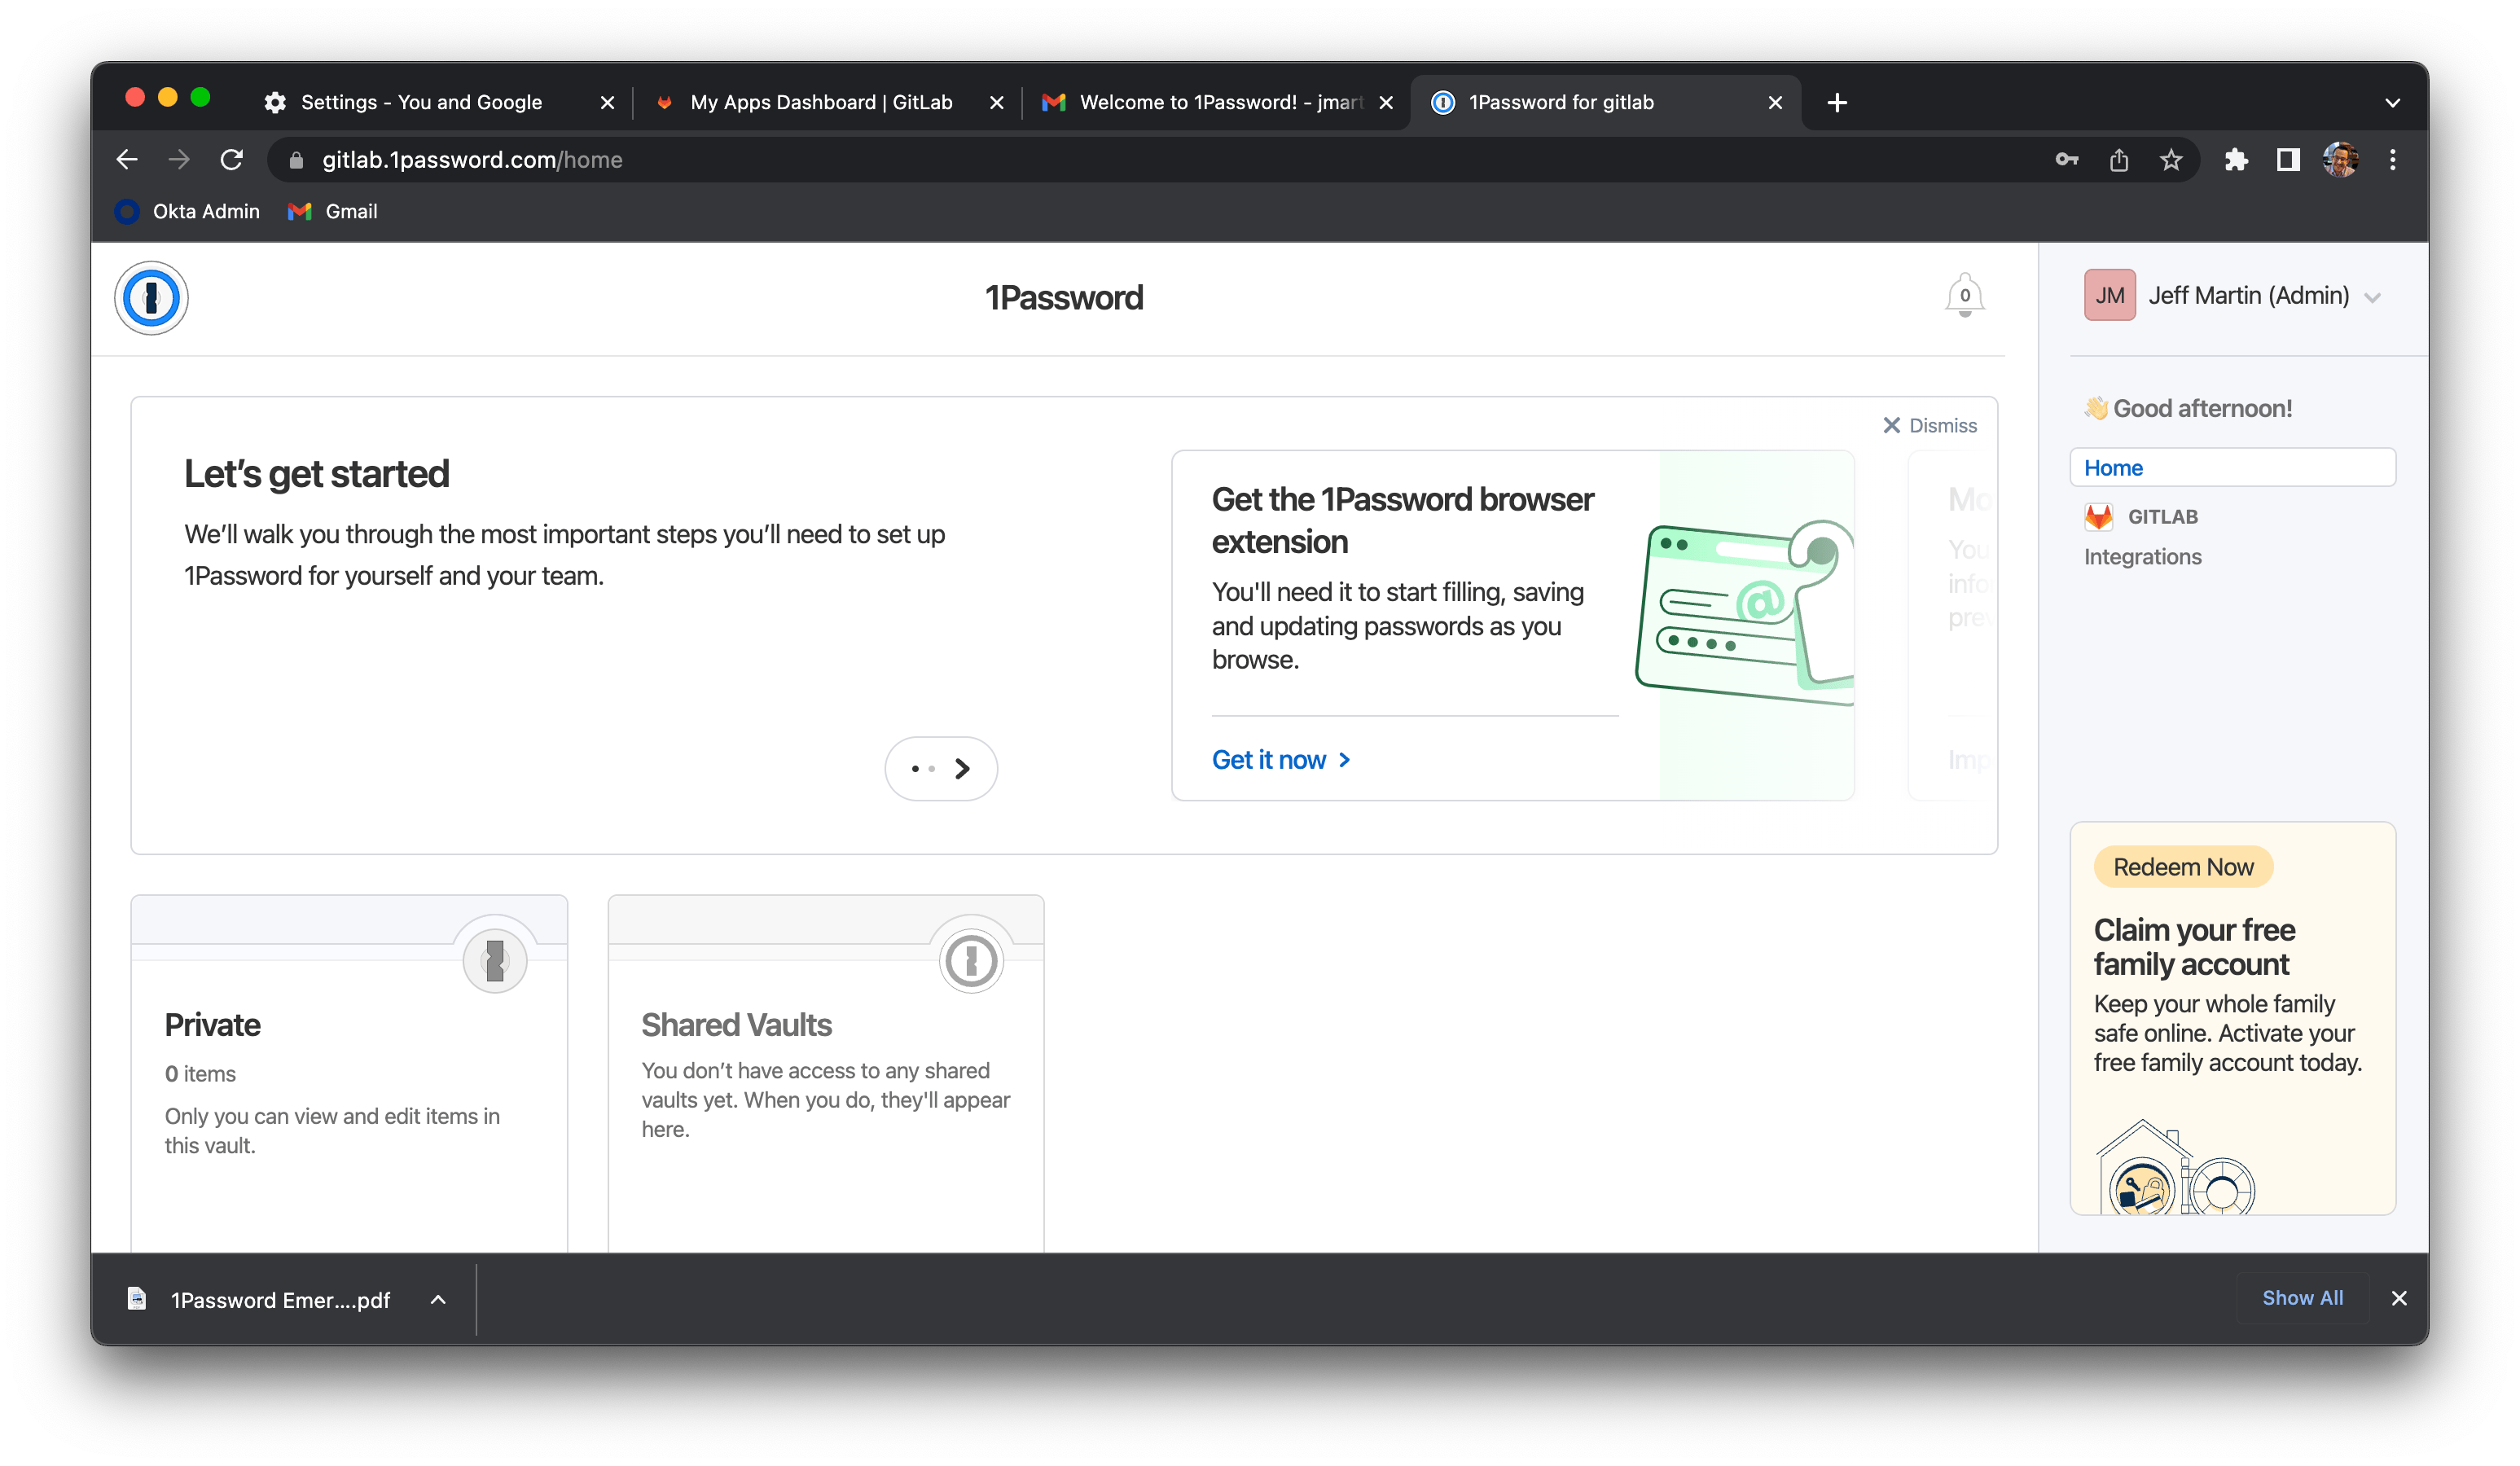Select the Integrations sidebar item
Image resolution: width=2520 pixels, height=1466 pixels.
point(2143,557)
